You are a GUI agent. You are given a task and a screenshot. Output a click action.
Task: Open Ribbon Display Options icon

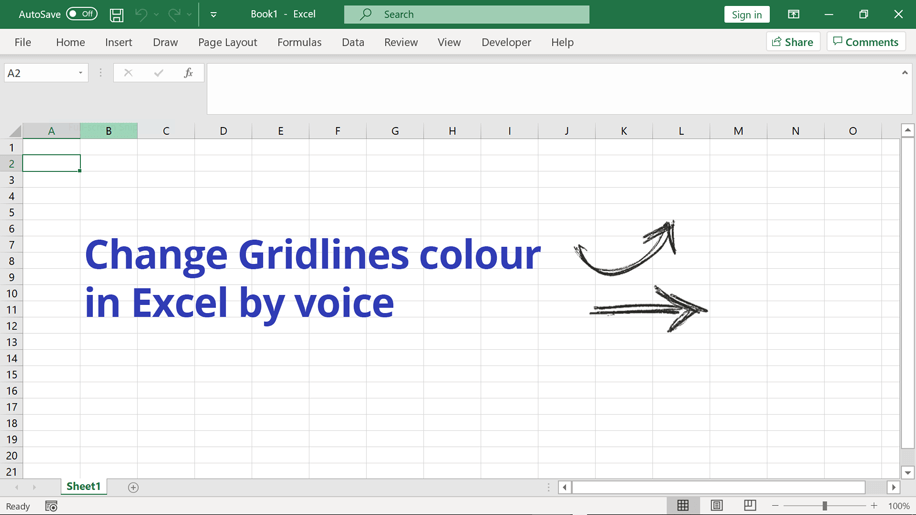point(793,15)
